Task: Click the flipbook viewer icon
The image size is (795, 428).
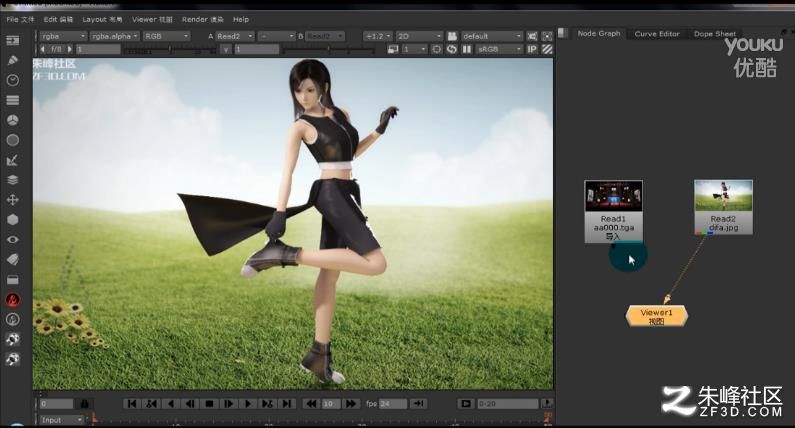Action: click(465, 404)
